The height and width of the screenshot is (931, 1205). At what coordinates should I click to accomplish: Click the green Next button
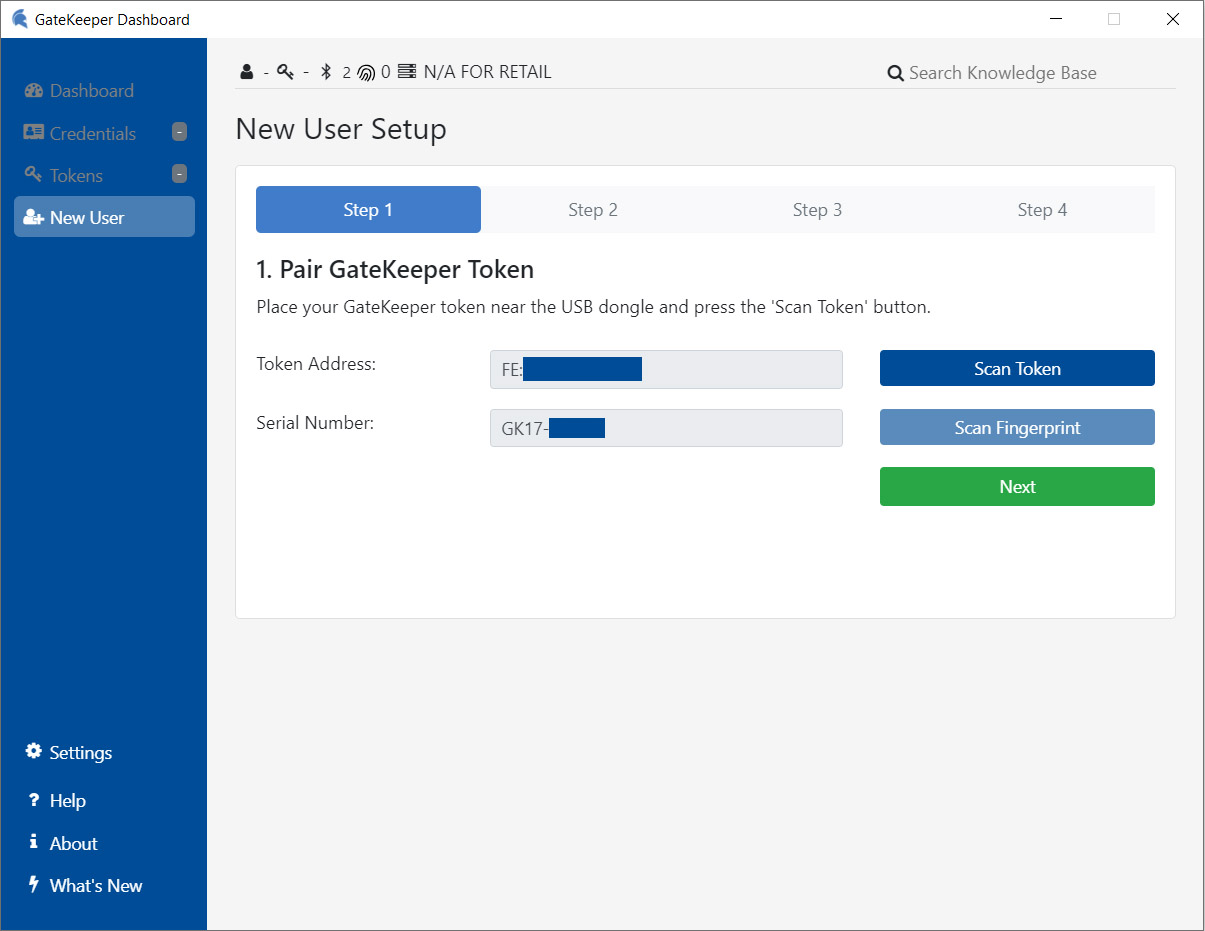tap(1017, 487)
